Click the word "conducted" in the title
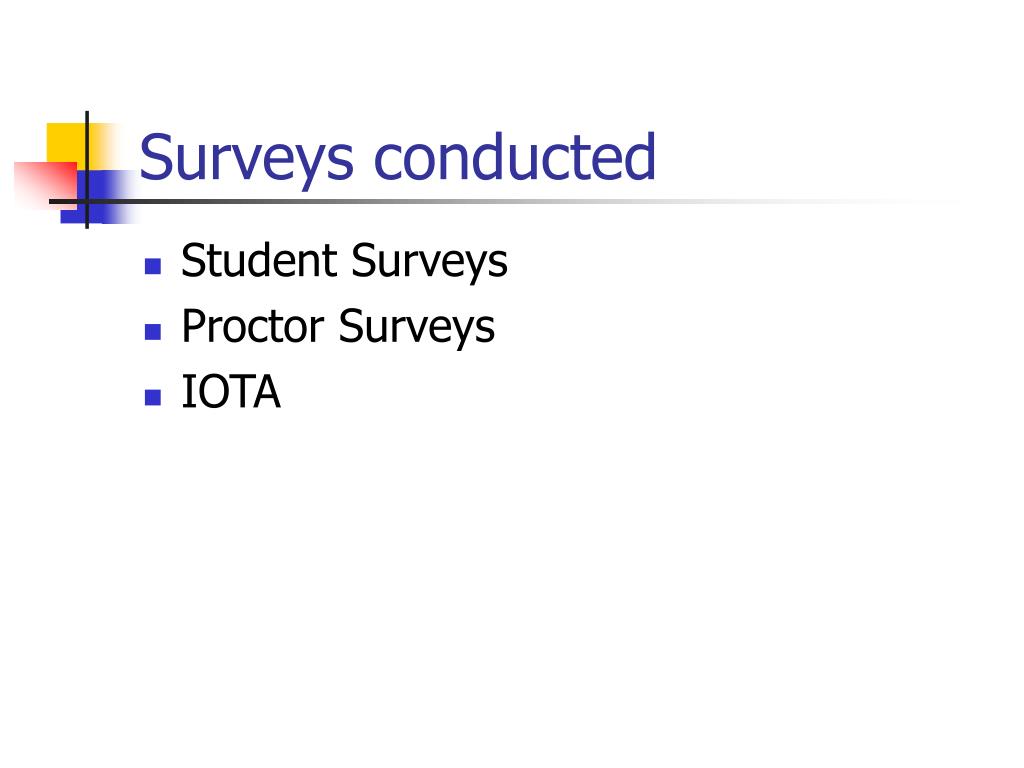This screenshot has height=768, width=1024. click(x=514, y=156)
